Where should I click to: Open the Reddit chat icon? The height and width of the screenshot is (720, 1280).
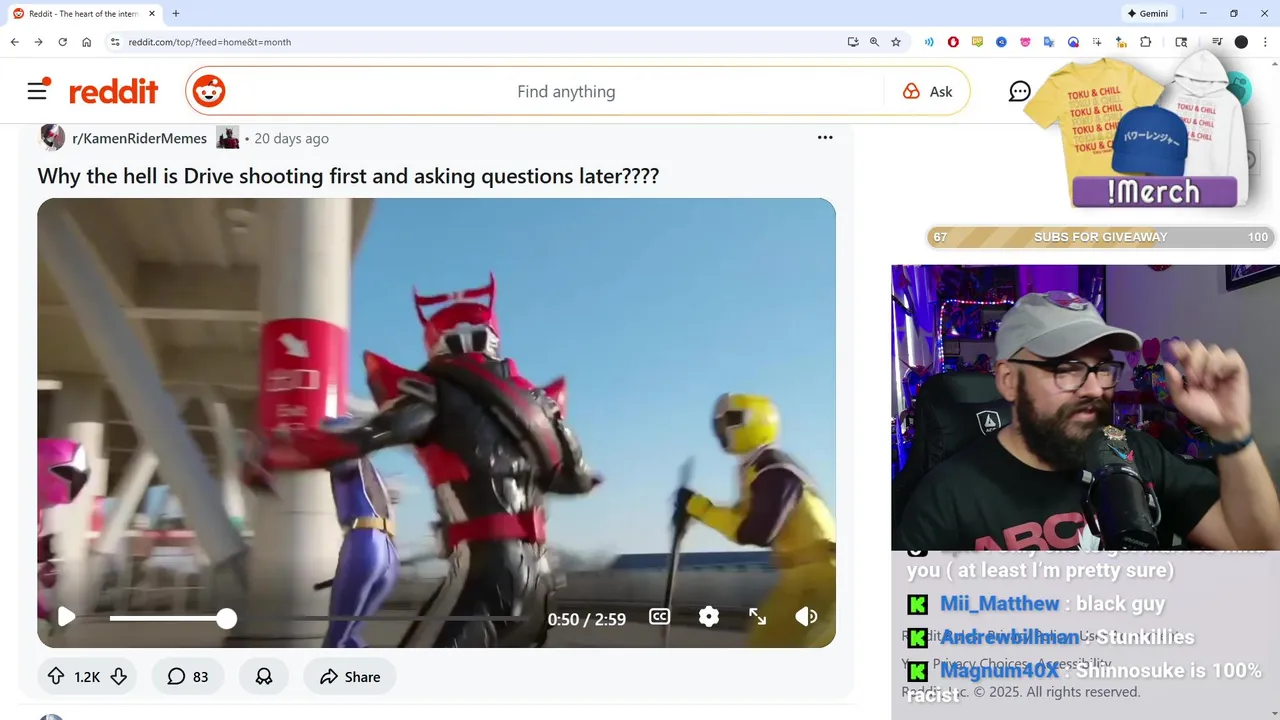(1020, 92)
